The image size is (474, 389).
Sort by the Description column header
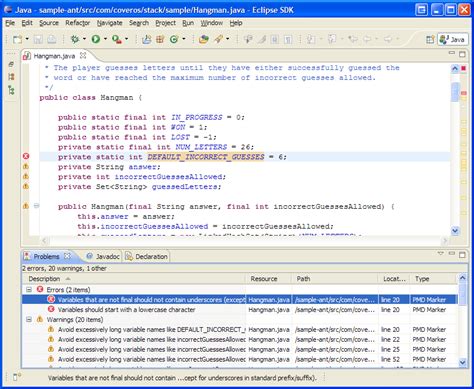(x=133, y=279)
